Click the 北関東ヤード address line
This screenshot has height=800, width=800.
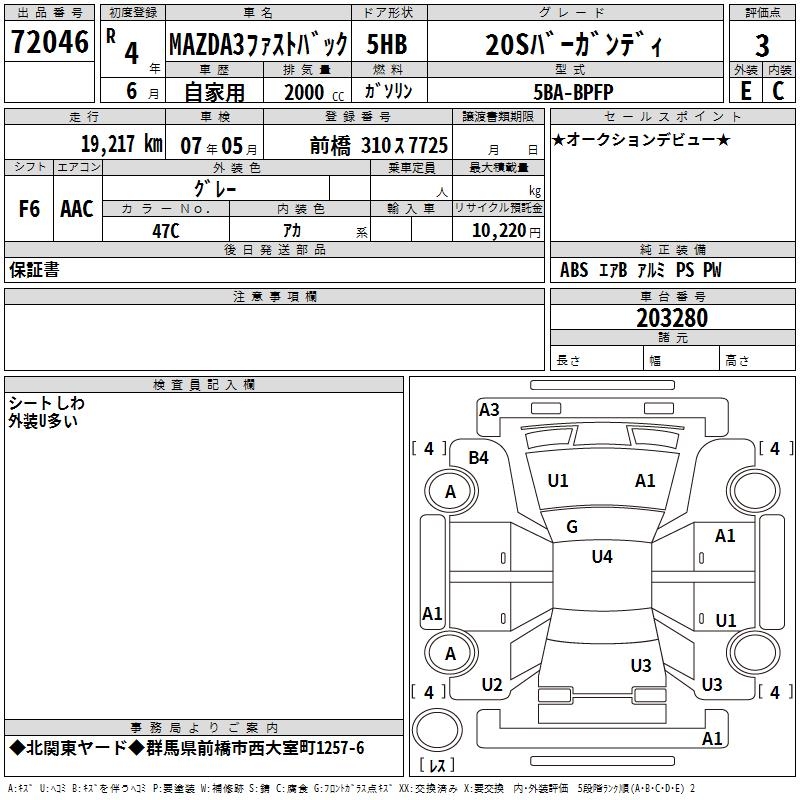187,748
